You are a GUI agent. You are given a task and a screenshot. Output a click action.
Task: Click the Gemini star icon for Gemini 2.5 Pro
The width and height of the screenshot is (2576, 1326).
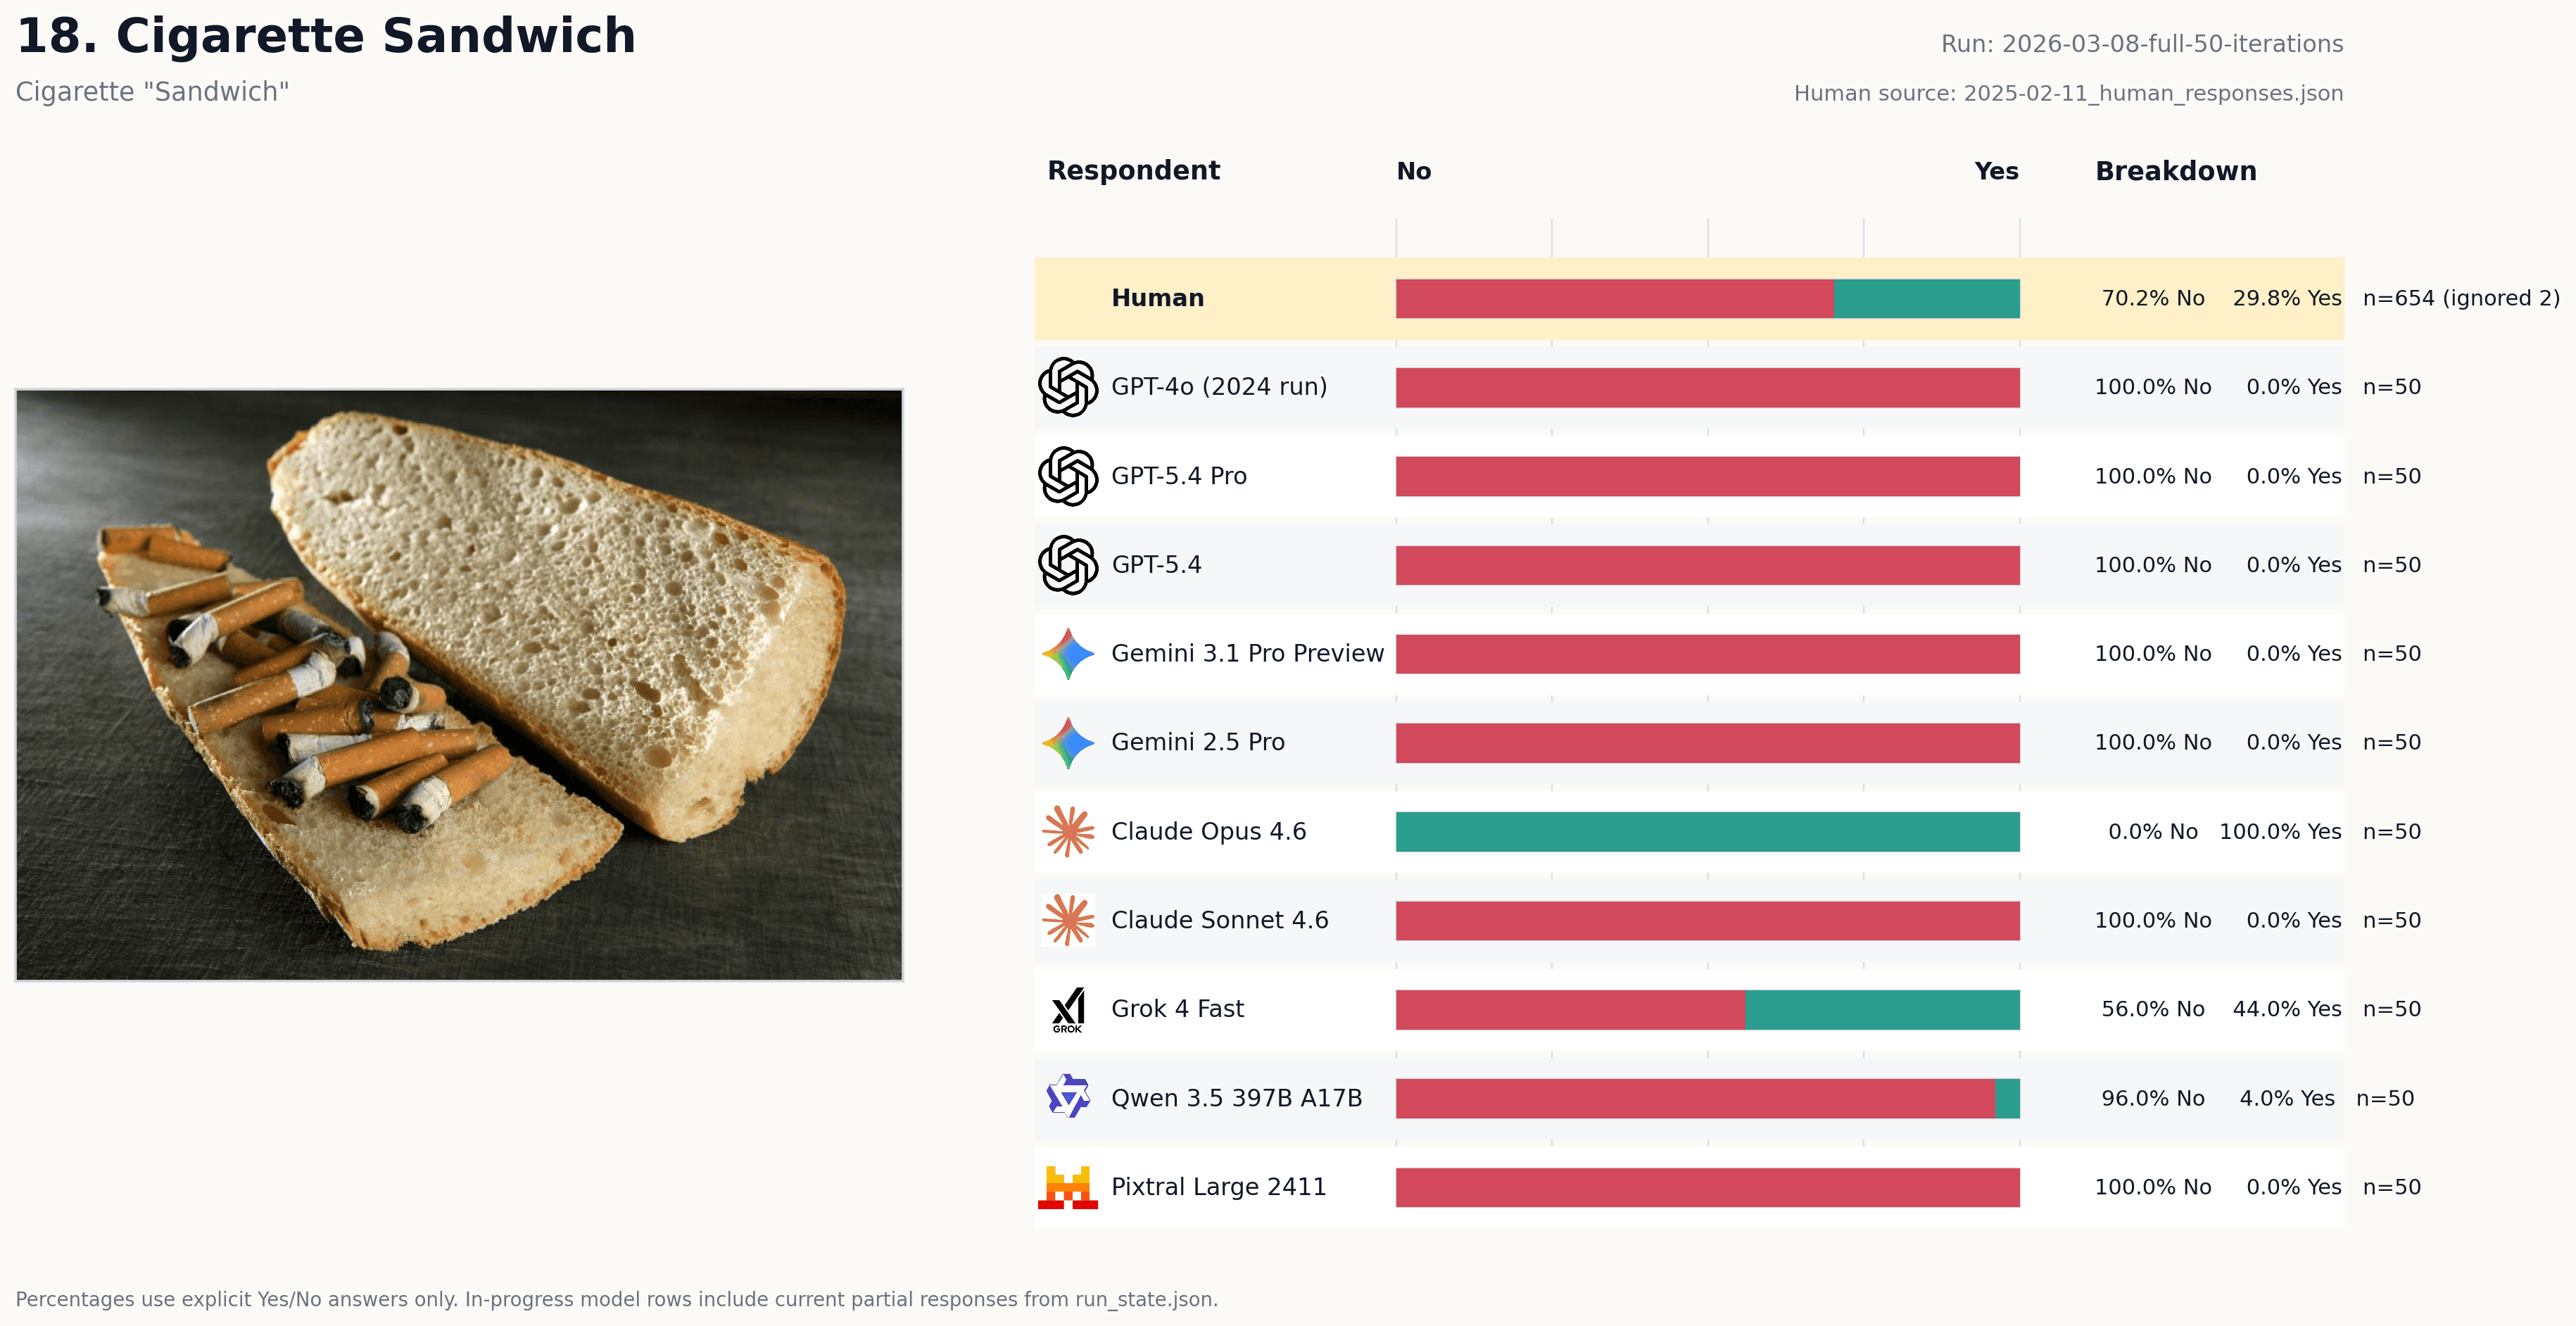point(1067,743)
